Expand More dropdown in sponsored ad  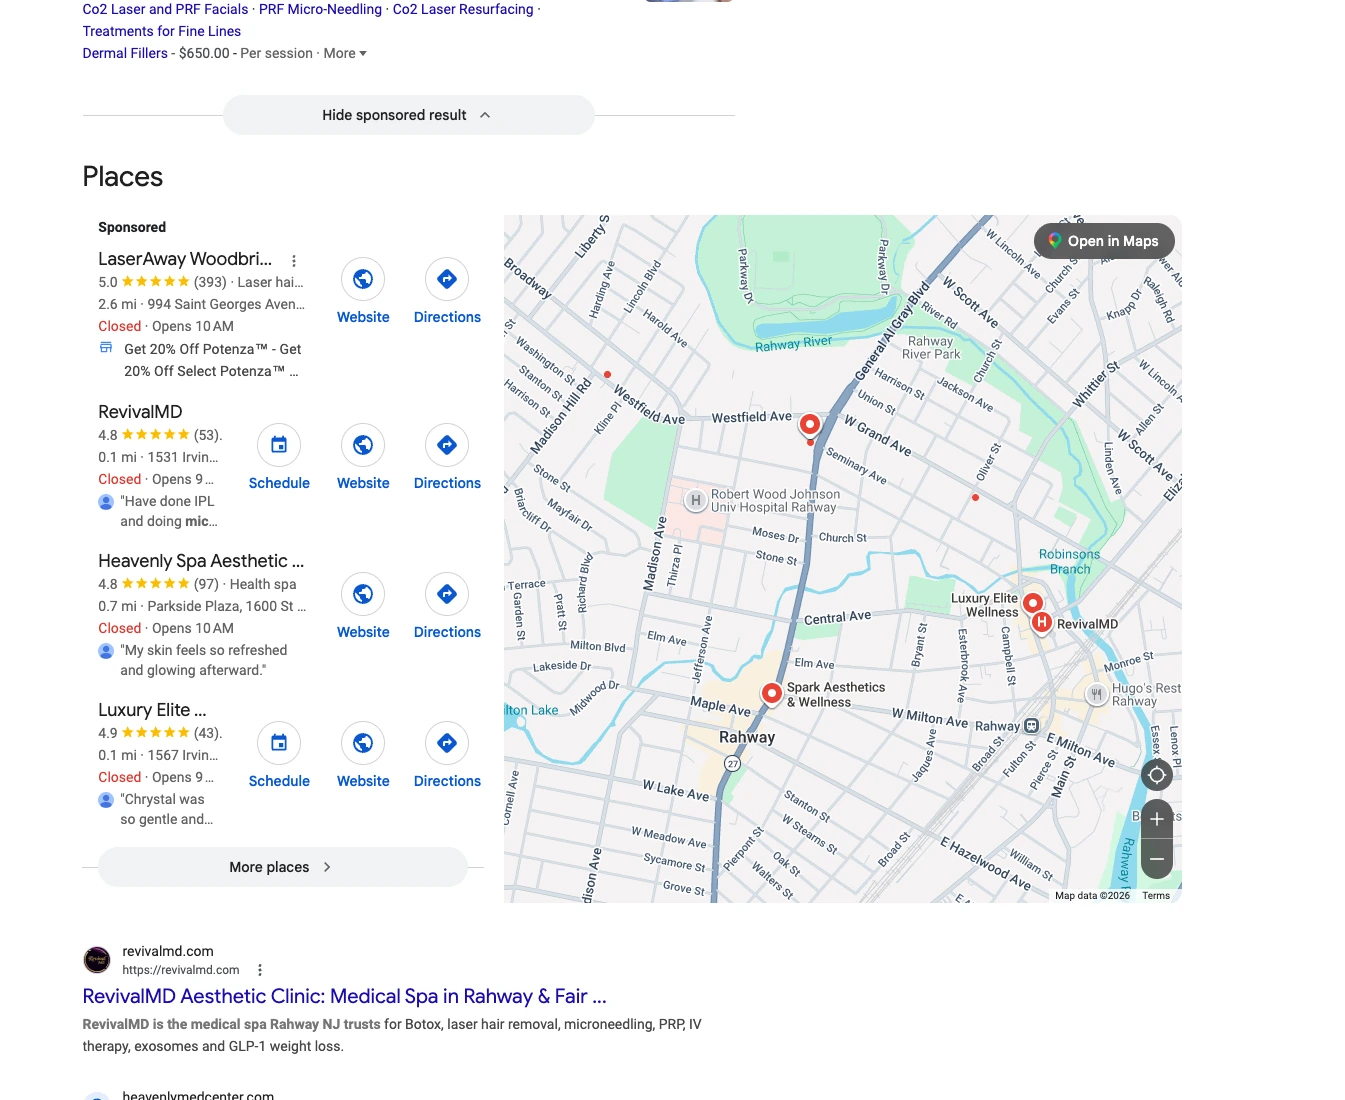click(345, 53)
